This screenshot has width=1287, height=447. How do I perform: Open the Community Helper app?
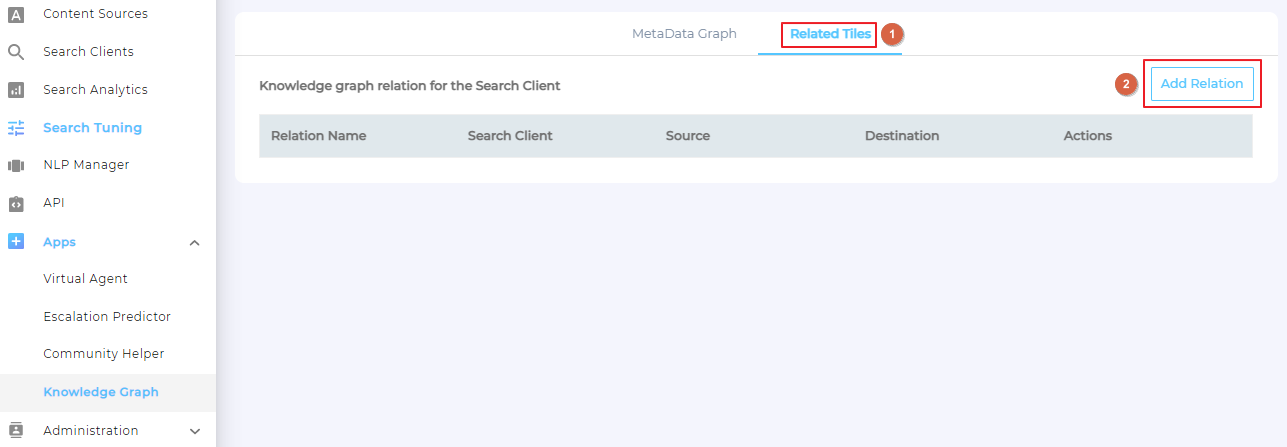coord(103,354)
